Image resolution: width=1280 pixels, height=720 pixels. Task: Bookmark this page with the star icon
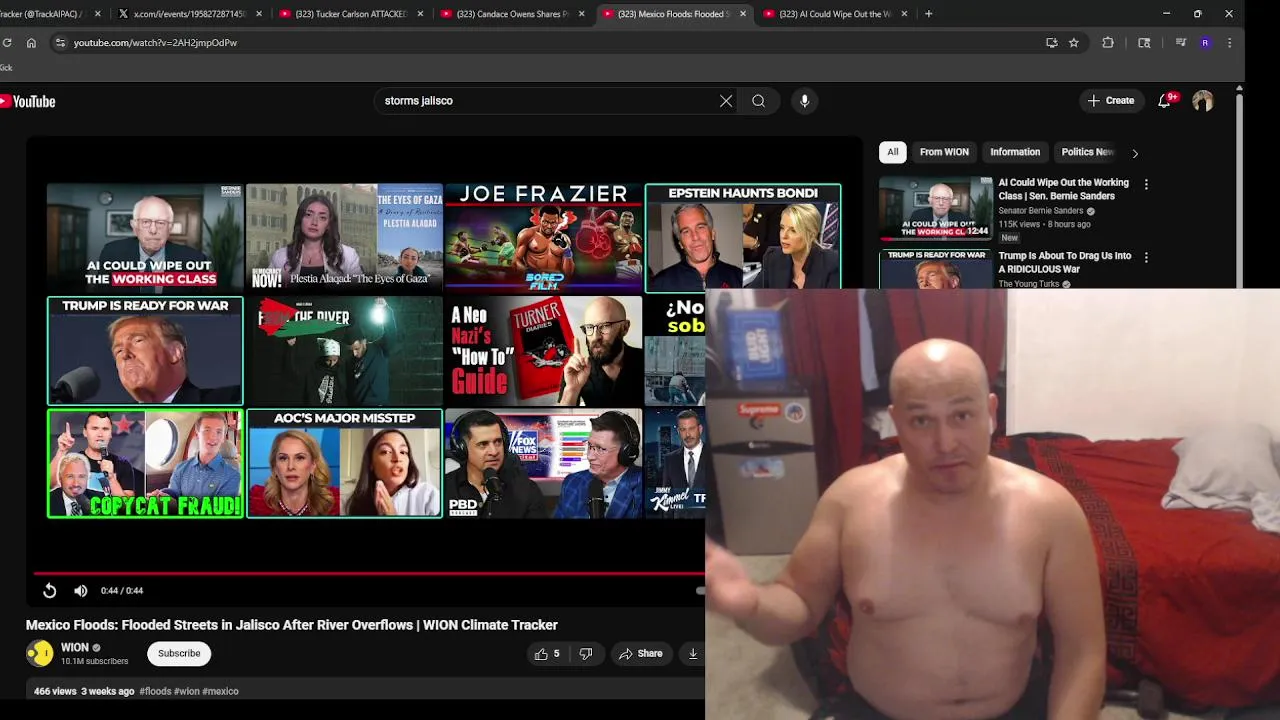click(1074, 43)
